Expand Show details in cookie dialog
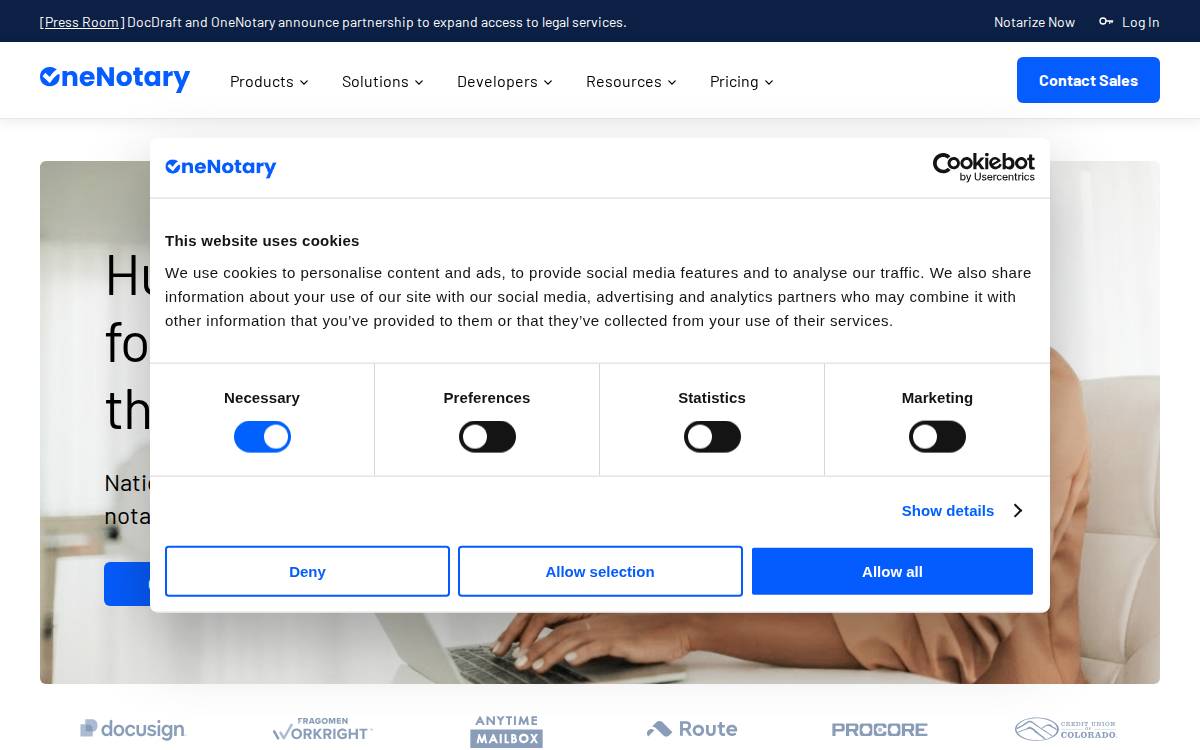Viewport: 1200px width, 750px height. tap(961, 511)
